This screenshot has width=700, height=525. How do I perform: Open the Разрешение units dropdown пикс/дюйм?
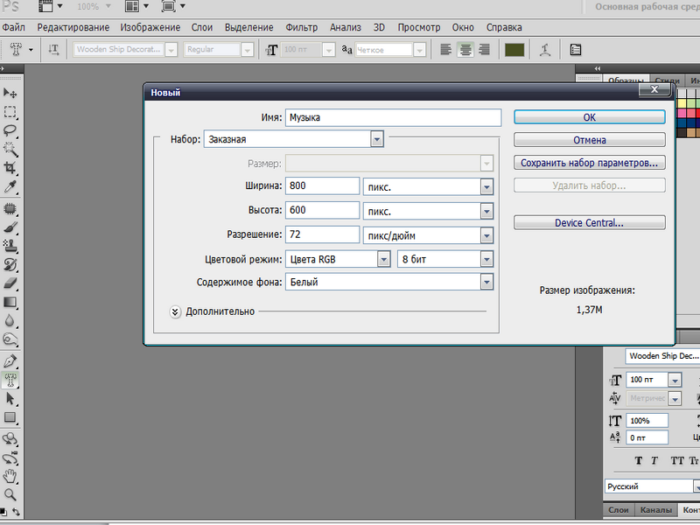[x=487, y=235]
